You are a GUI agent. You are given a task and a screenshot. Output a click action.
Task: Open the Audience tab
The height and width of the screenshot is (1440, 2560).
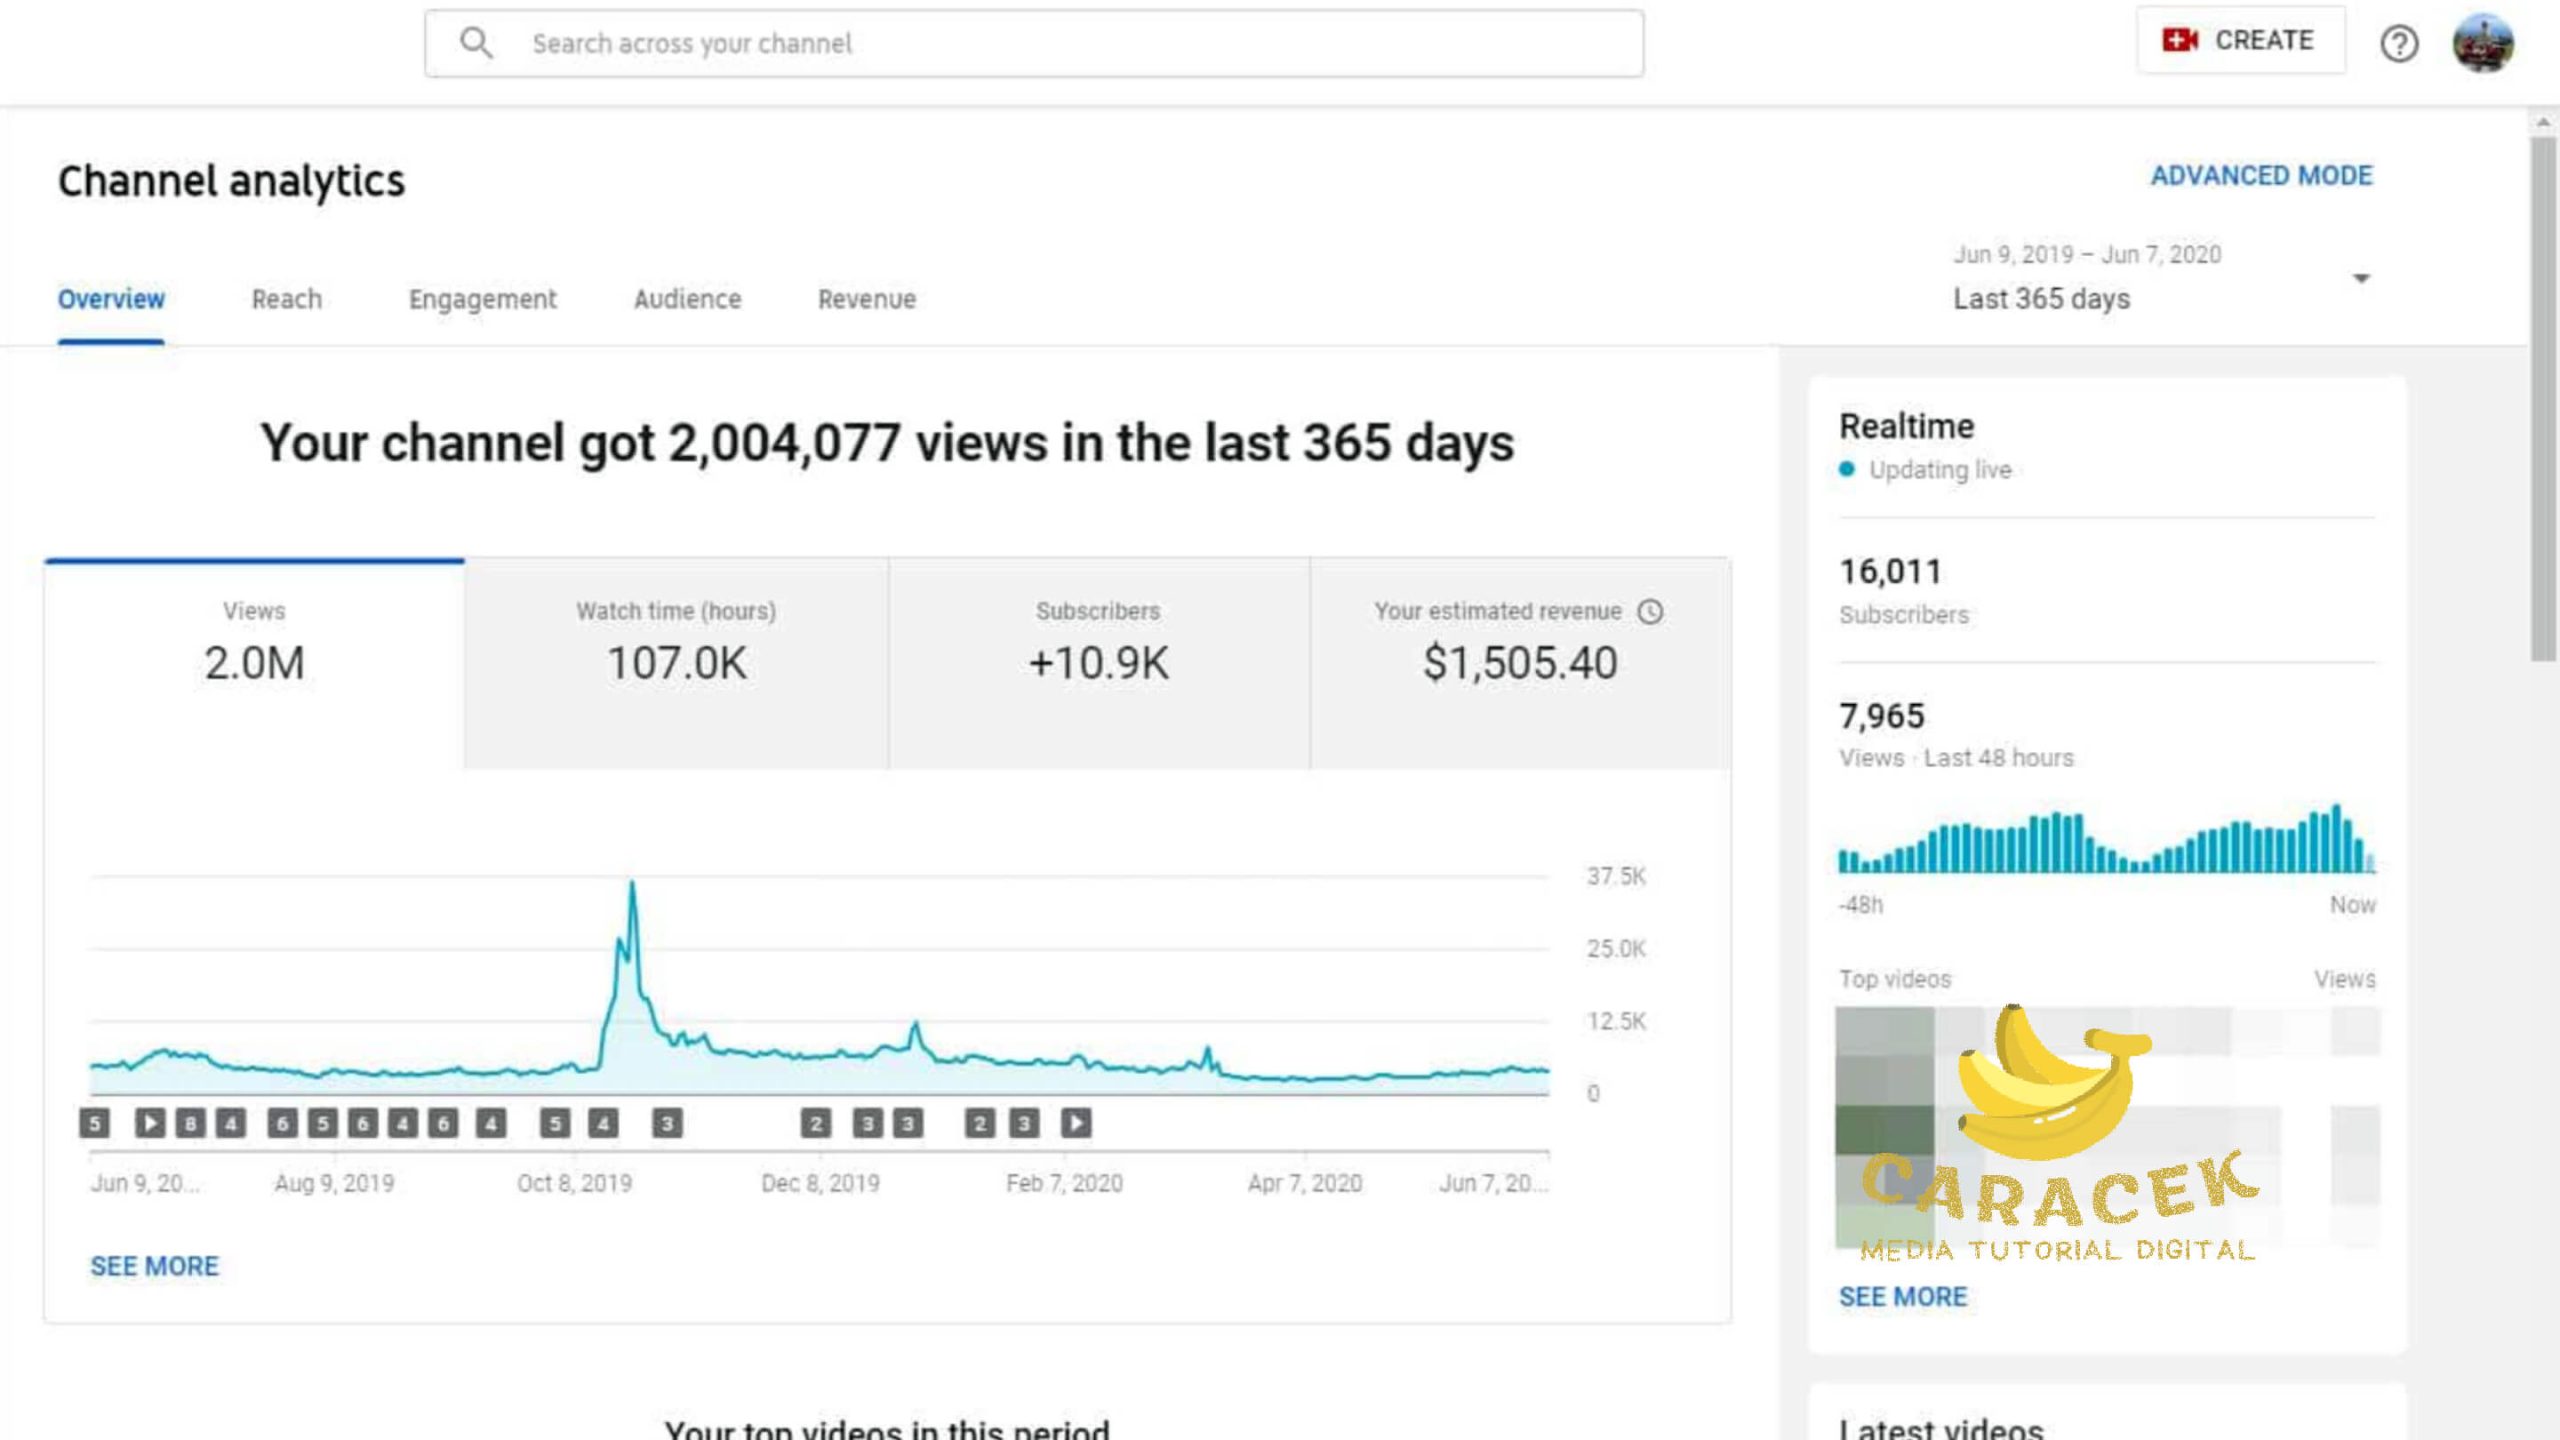[687, 299]
